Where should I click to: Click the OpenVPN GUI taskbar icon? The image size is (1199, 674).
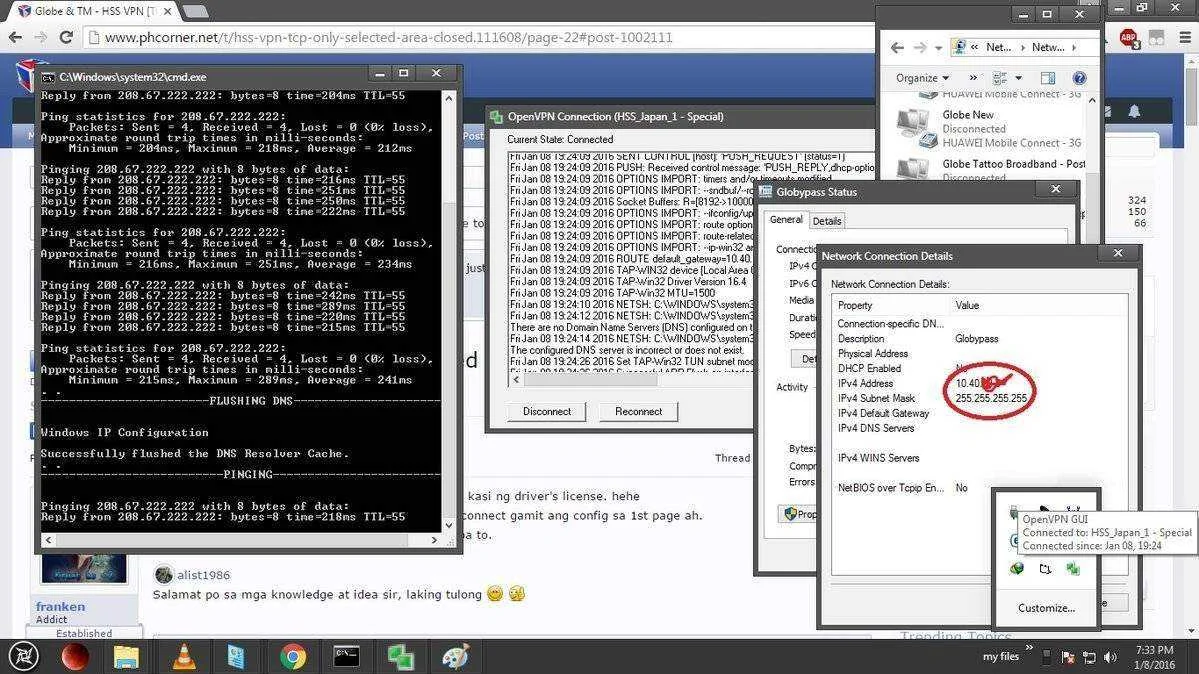pos(401,657)
